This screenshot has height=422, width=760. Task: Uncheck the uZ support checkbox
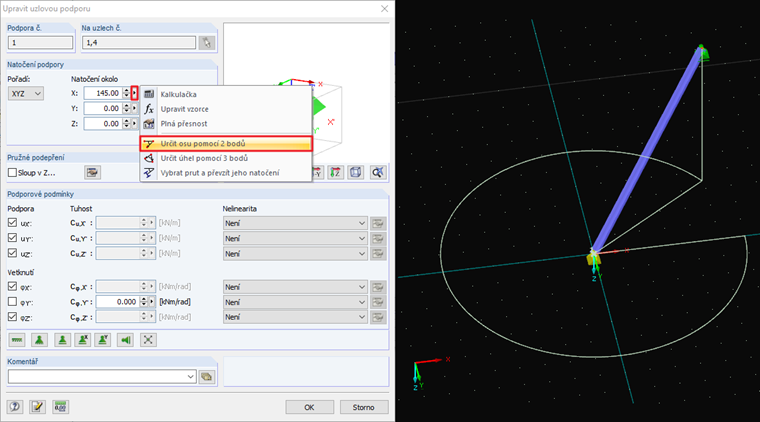click(12, 253)
